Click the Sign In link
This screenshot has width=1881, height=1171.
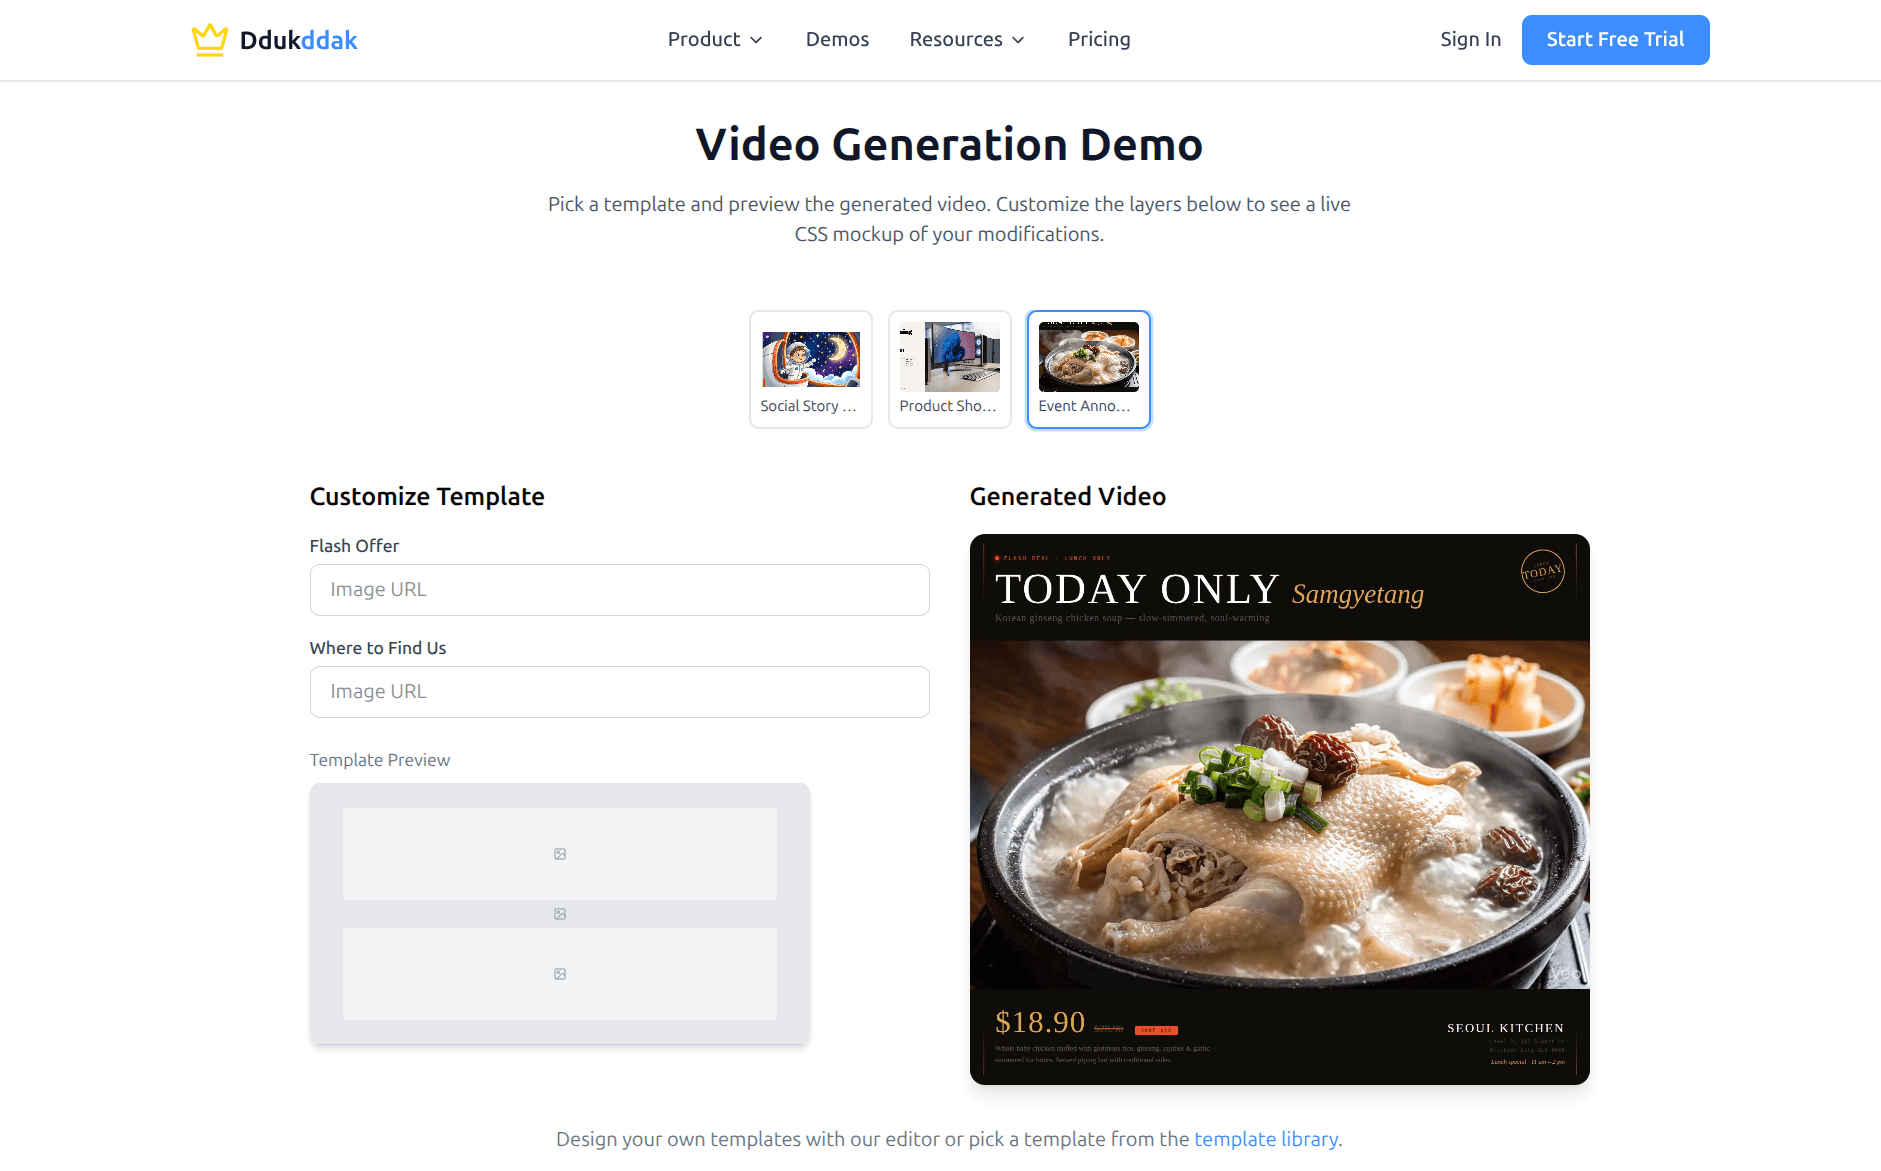(1470, 40)
